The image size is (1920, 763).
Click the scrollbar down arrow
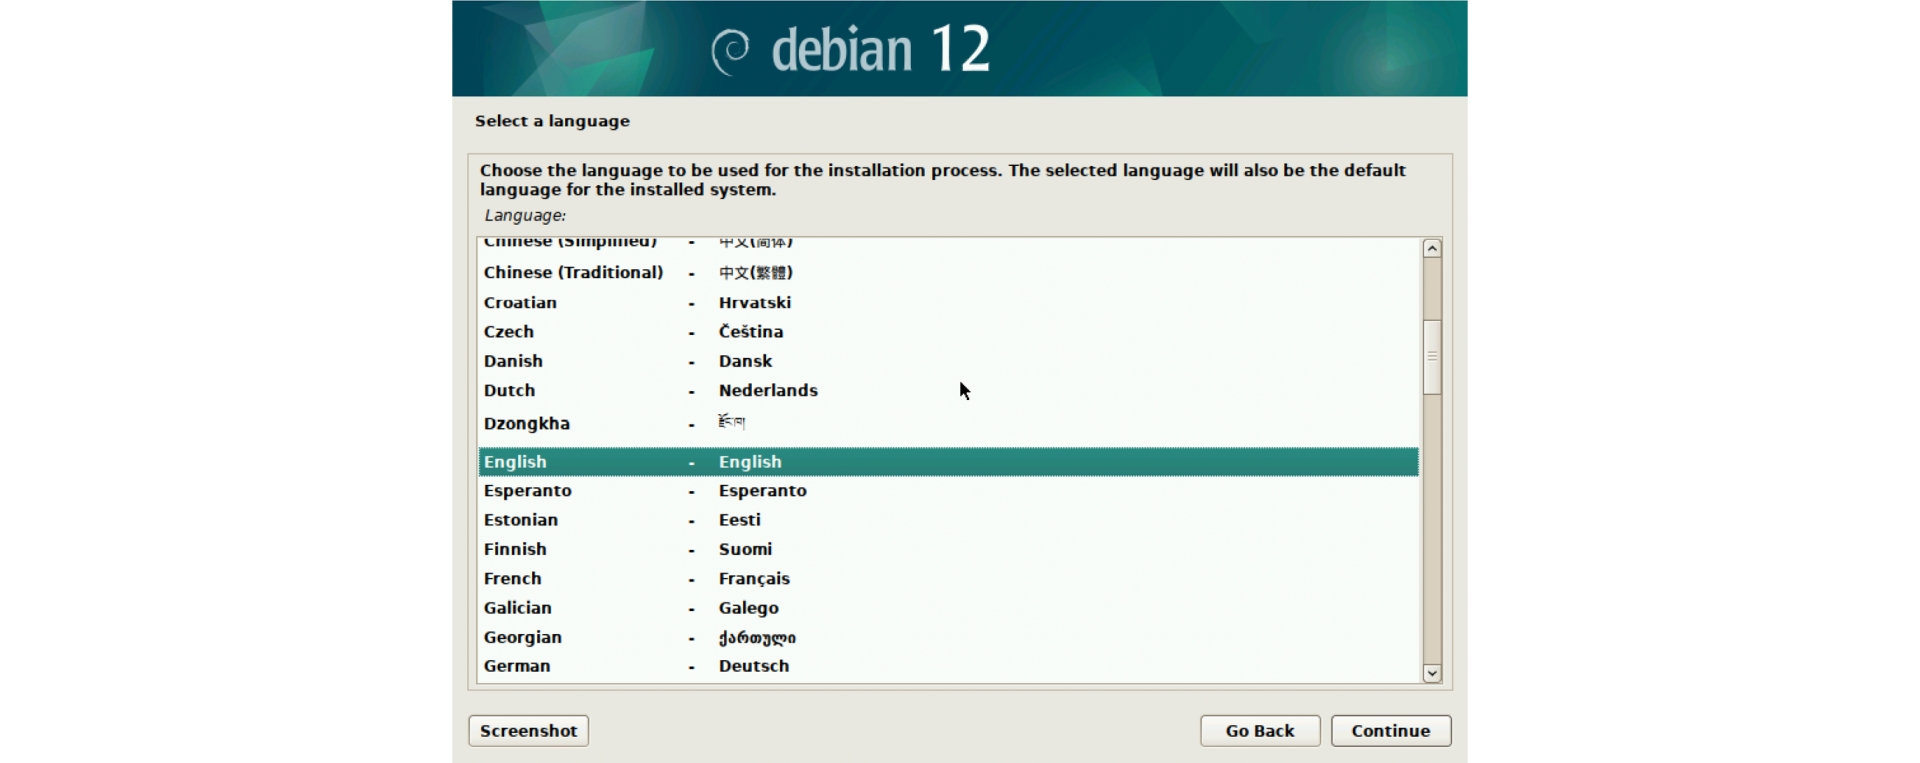tap(1432, 673)
